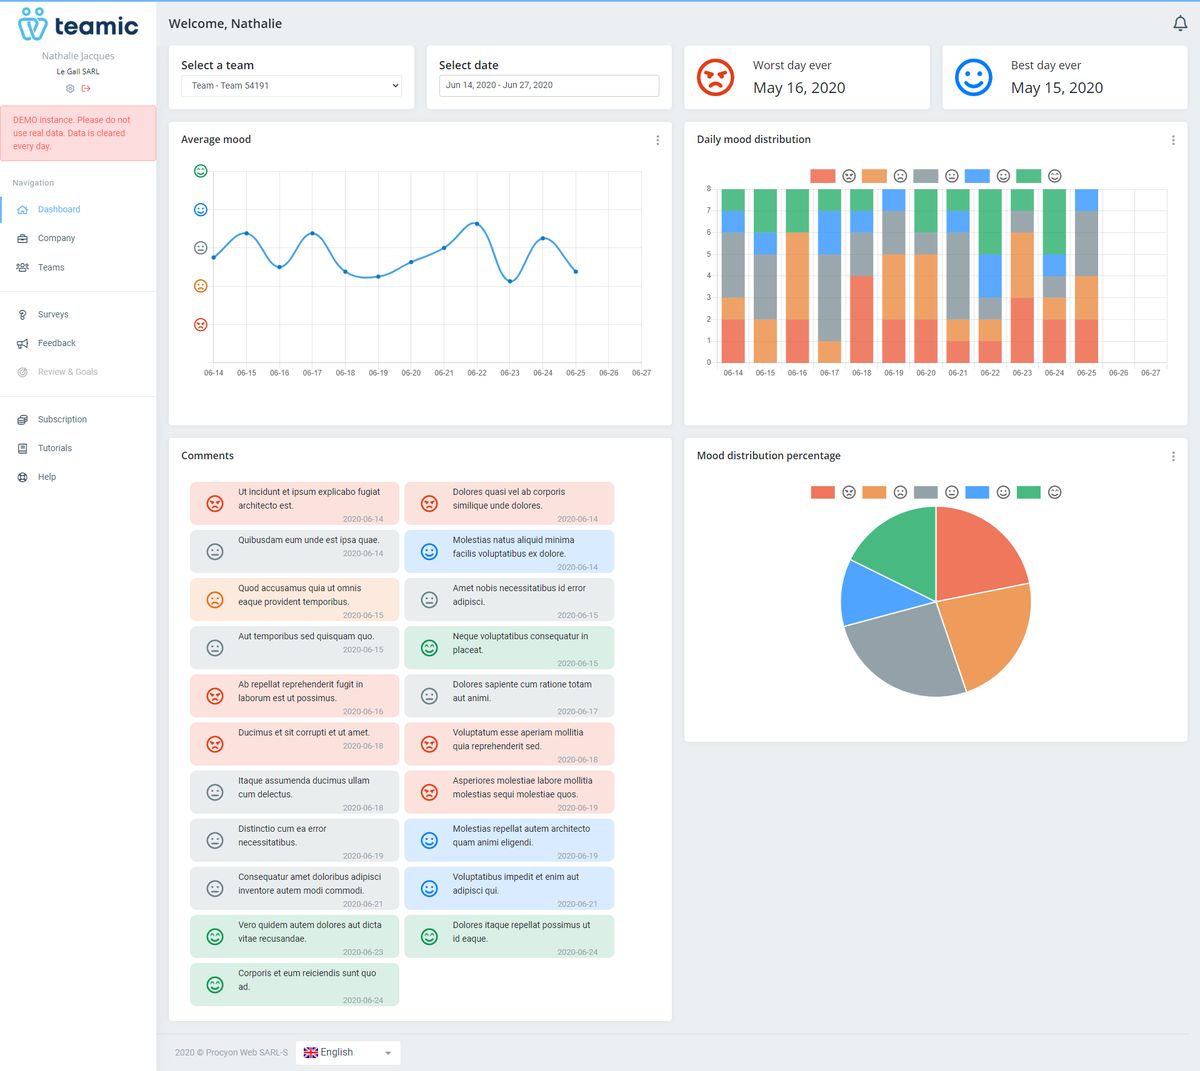Screen dimensions: 1200x1071
Task: Open the Daily mood distribution options menu
Action: (x=1173, y=140)
